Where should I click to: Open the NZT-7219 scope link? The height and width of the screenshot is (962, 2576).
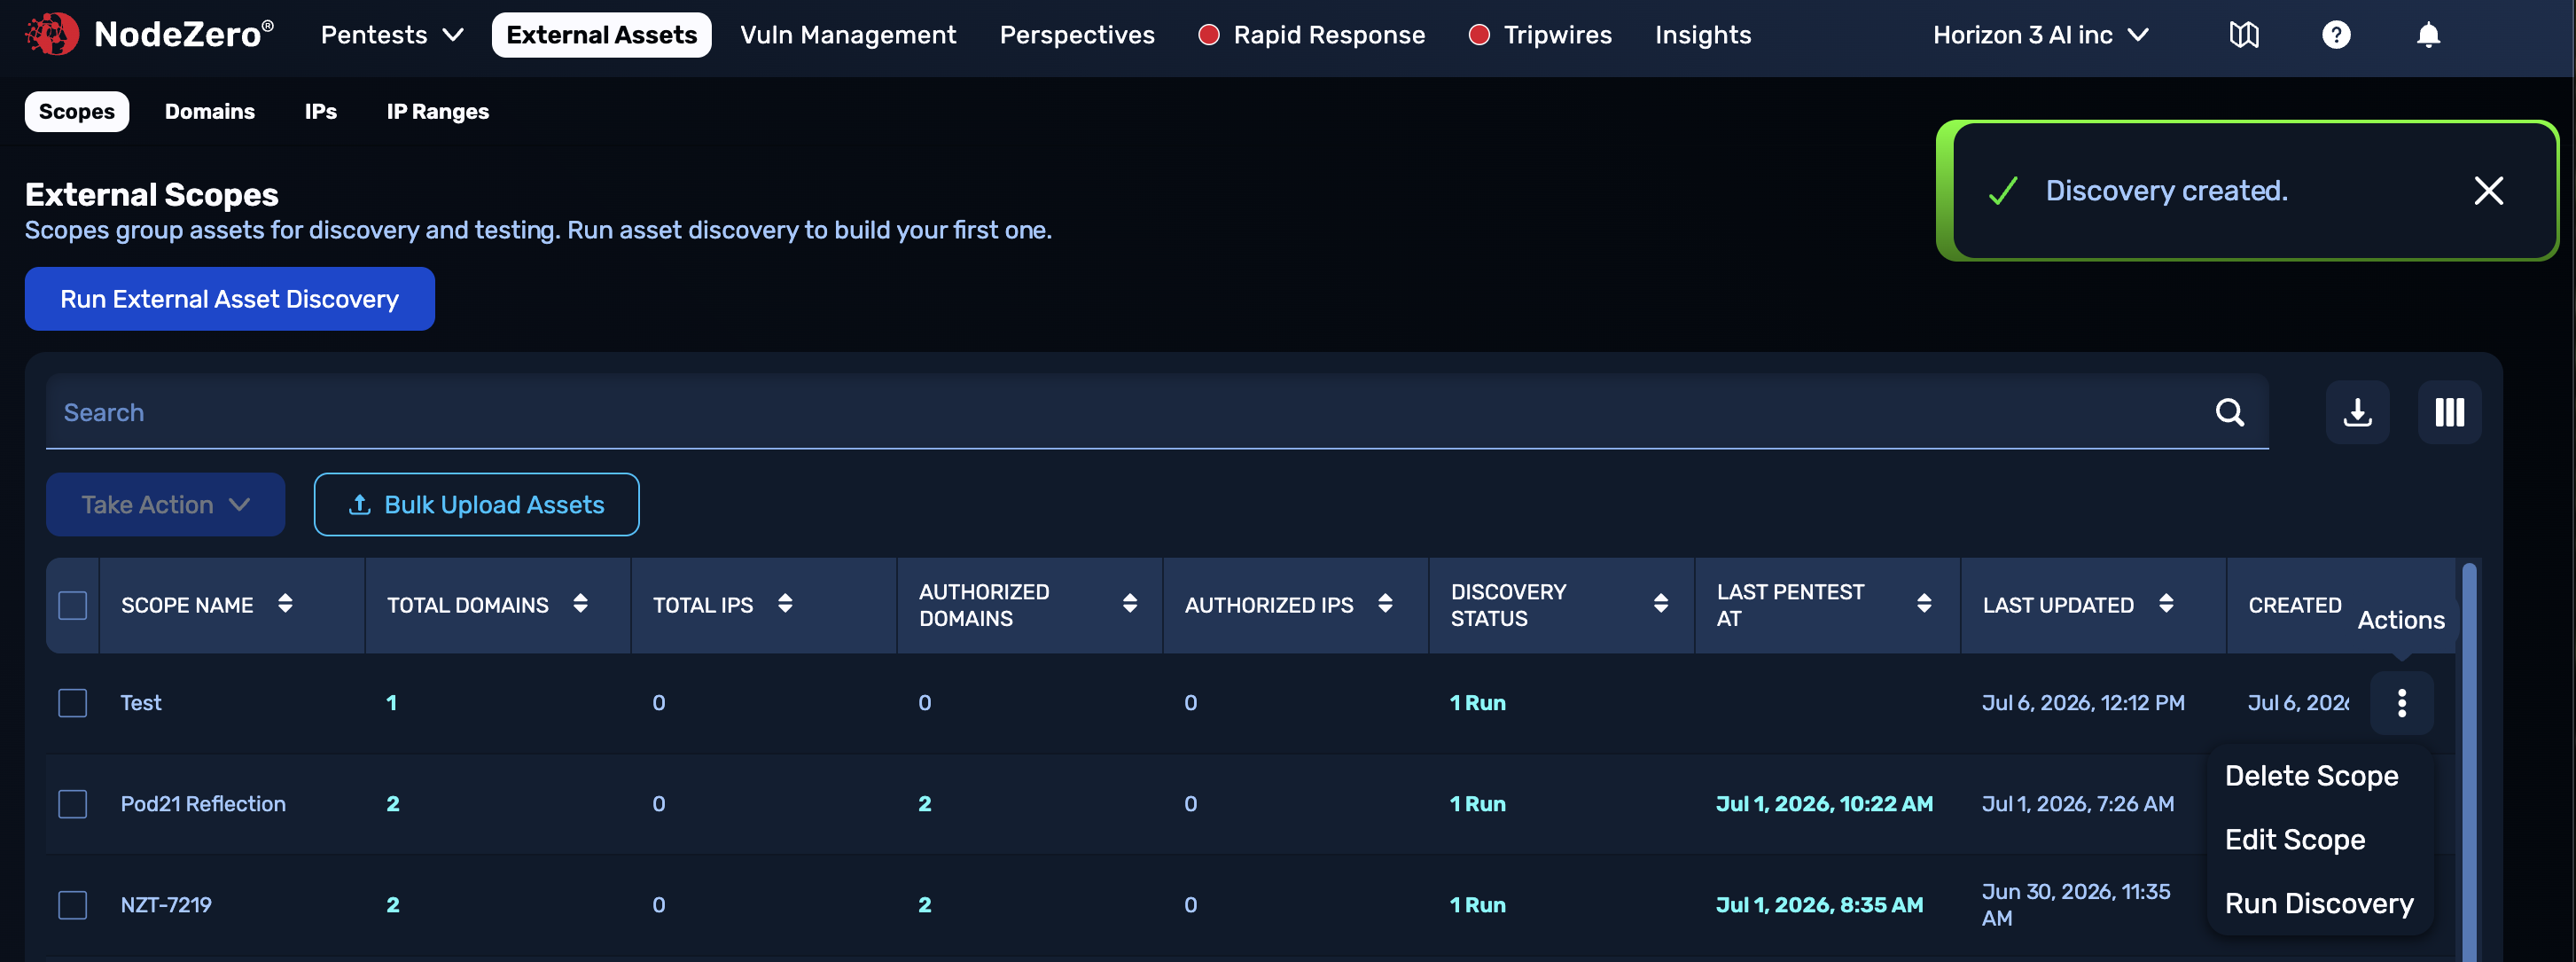[x=166, y=905]
